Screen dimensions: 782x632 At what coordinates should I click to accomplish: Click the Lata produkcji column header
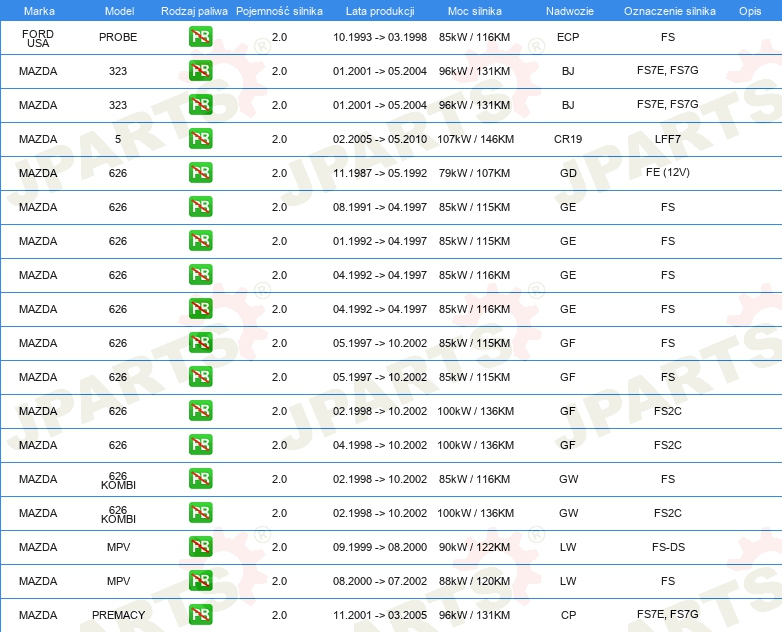[380, 11]
